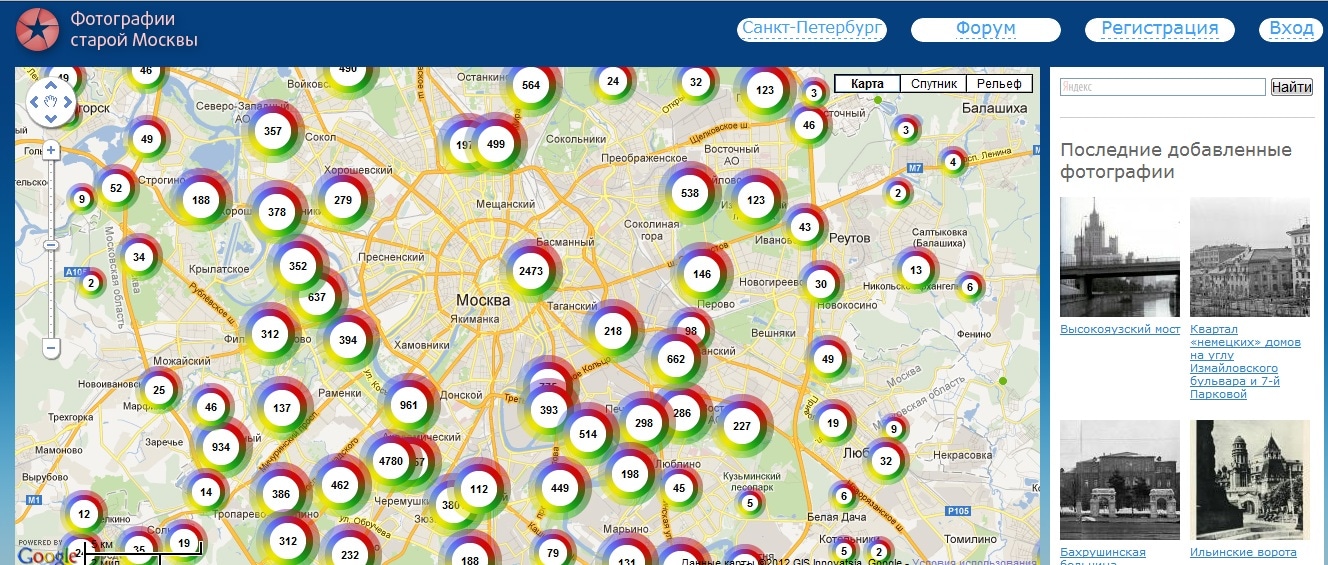The width and height of the screenshot is (1328, 565).
Task: Select the Карта map type
Action: tap(867, 84)
